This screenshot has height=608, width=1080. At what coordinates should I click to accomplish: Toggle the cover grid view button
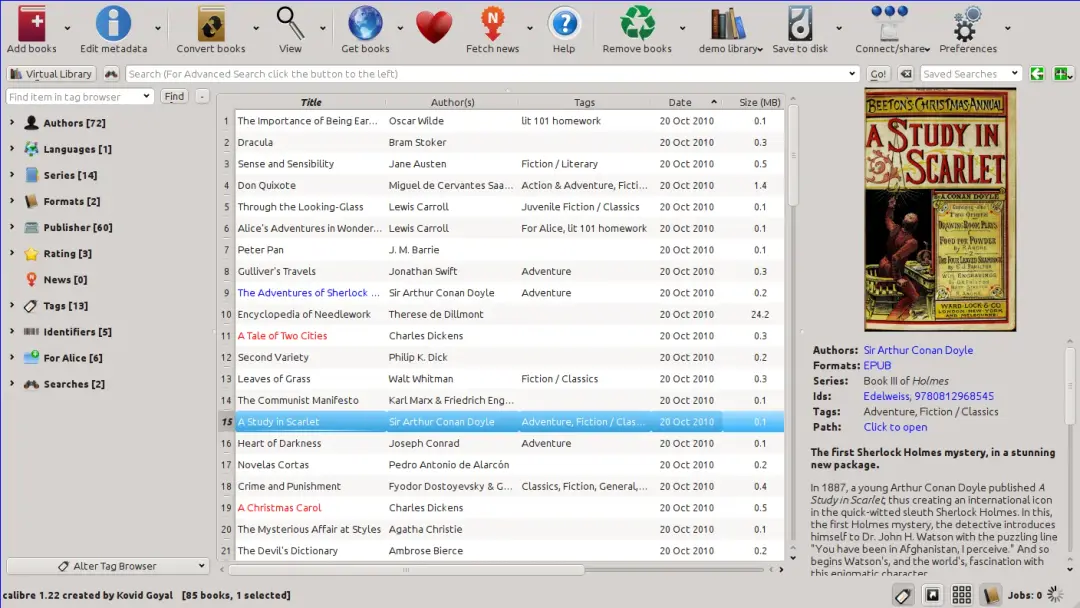pyautogui.click(x=961, y=595)
